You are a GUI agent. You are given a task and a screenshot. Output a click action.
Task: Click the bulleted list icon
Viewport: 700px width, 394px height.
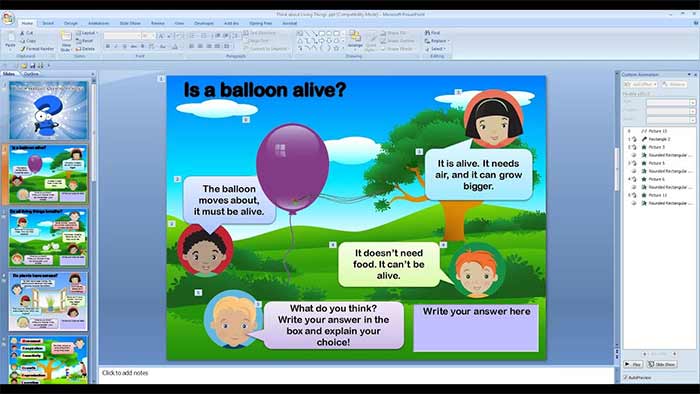pos(193,36)
